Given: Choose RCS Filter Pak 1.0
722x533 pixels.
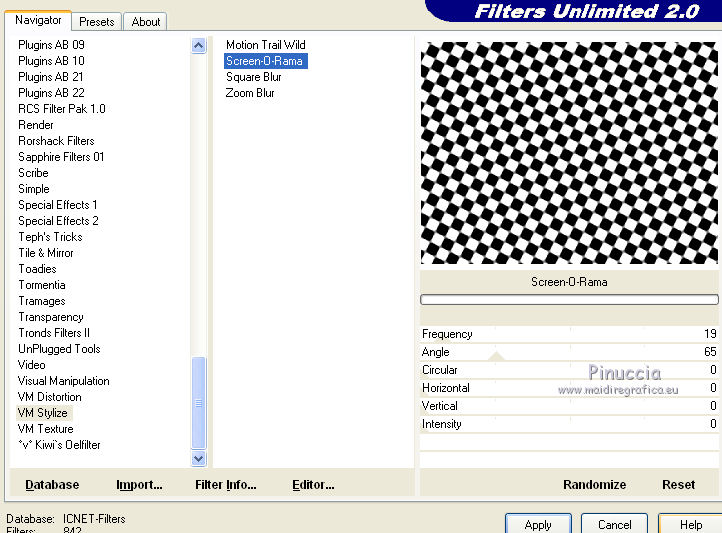Looking at the screenshot, I should 62,109.
